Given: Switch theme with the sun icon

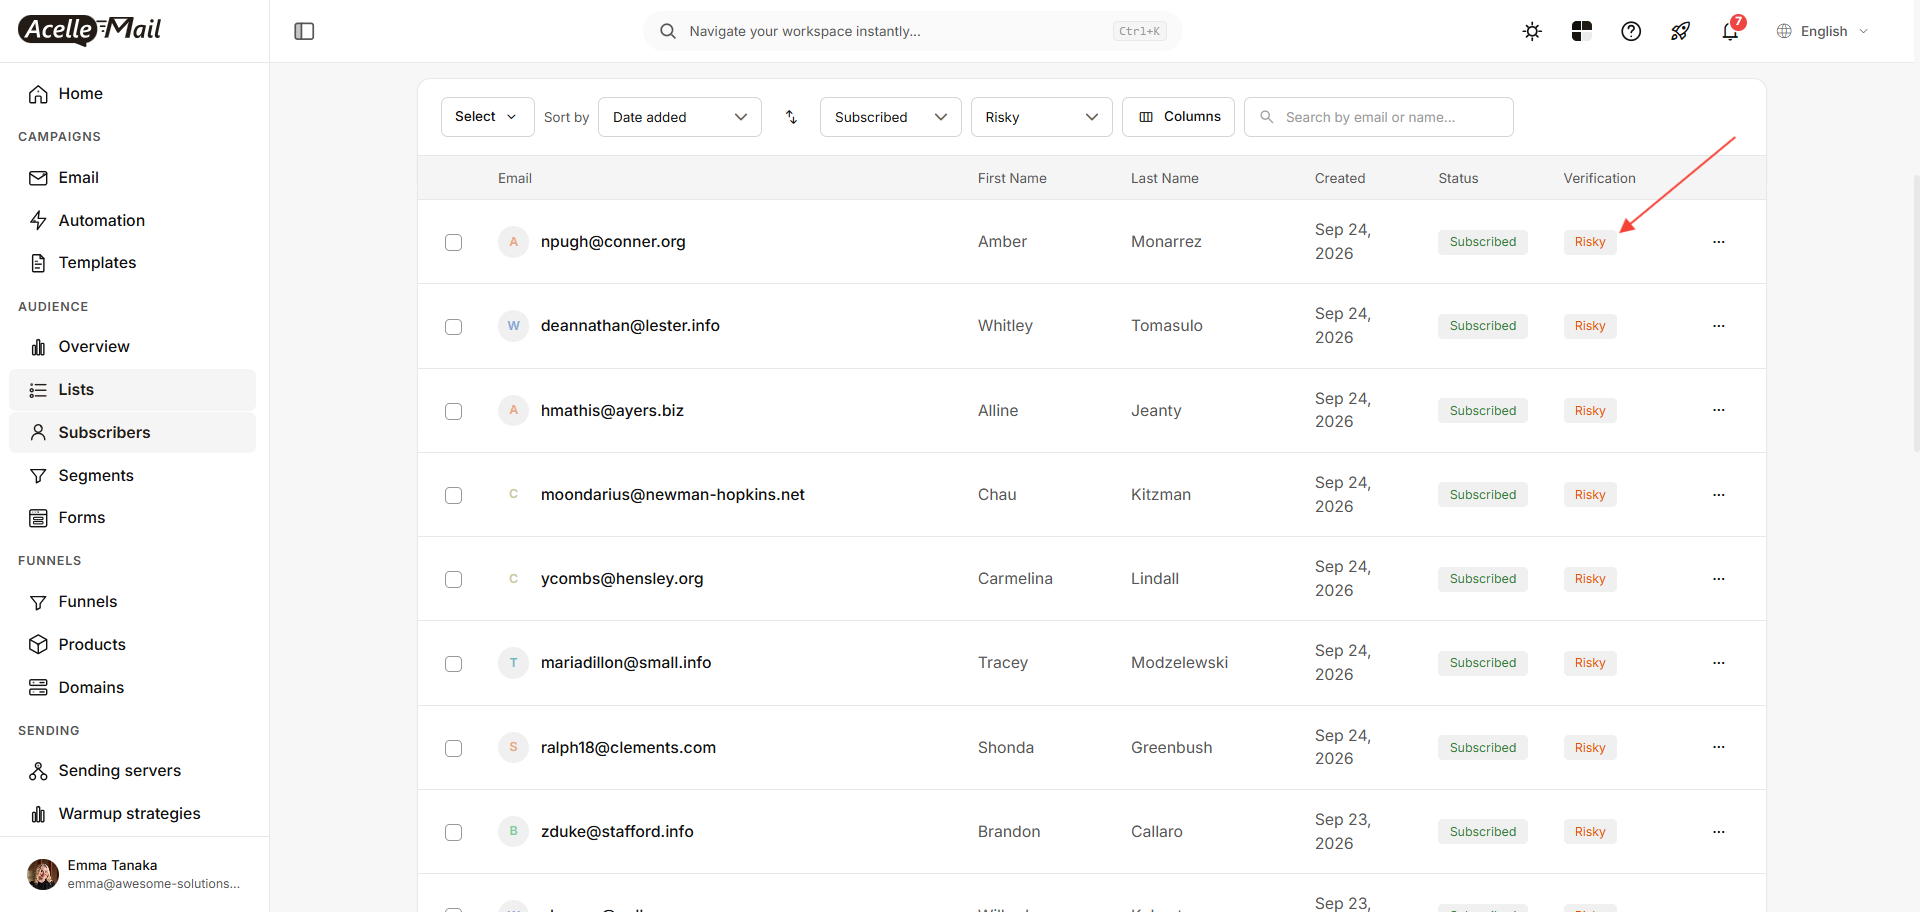Looking at the screenshot, I should [1532, 31].
